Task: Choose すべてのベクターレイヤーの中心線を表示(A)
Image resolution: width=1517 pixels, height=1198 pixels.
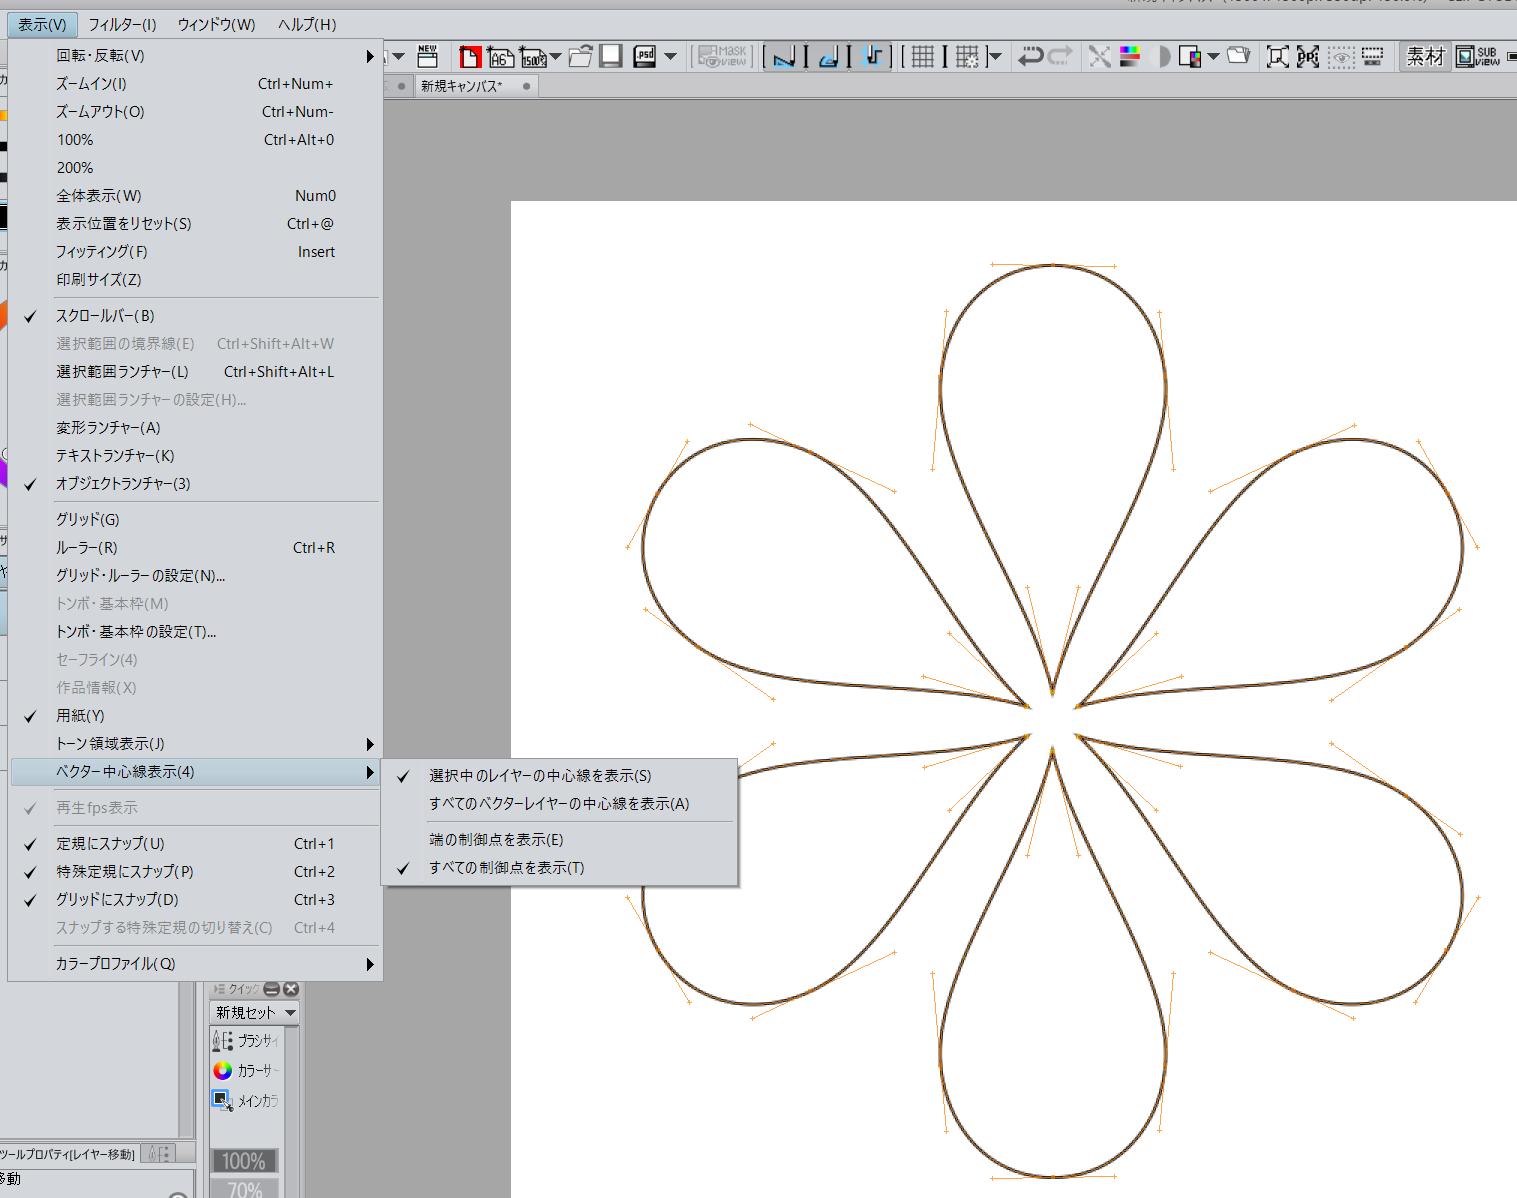Action: click(x=559, y=804)
